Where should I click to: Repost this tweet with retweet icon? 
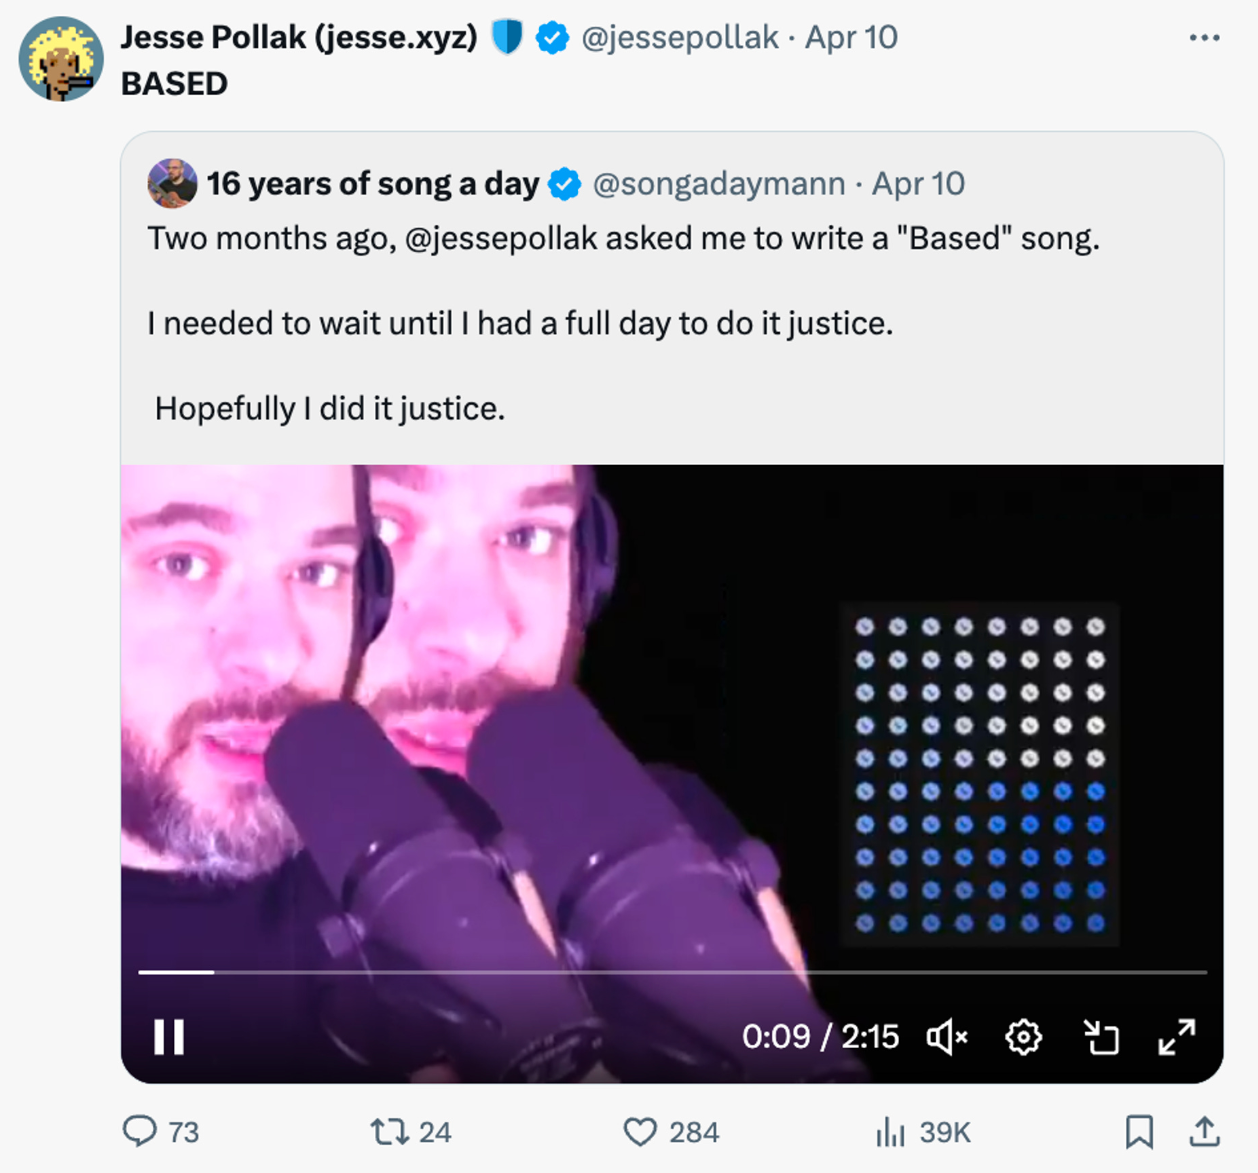pyautogui.click(x=389, y=1131)
